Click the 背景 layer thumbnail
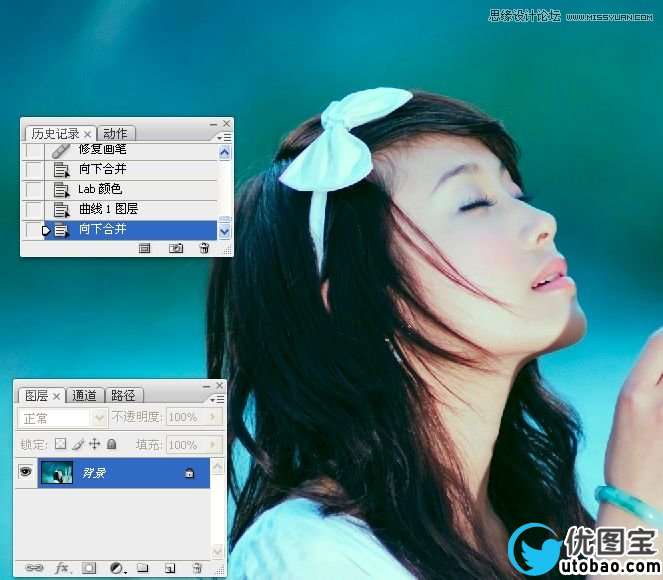663x580 pixels. (57, 473)
